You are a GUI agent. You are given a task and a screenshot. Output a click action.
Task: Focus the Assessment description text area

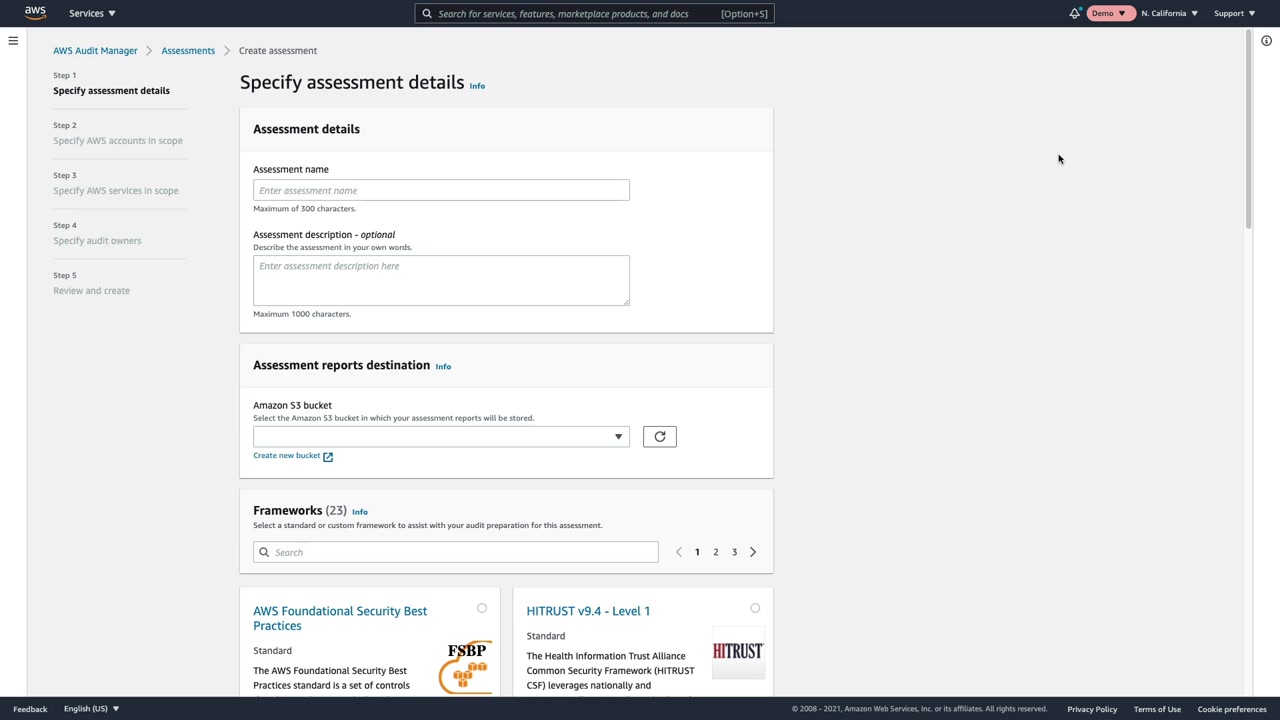(x=441, y=281)
